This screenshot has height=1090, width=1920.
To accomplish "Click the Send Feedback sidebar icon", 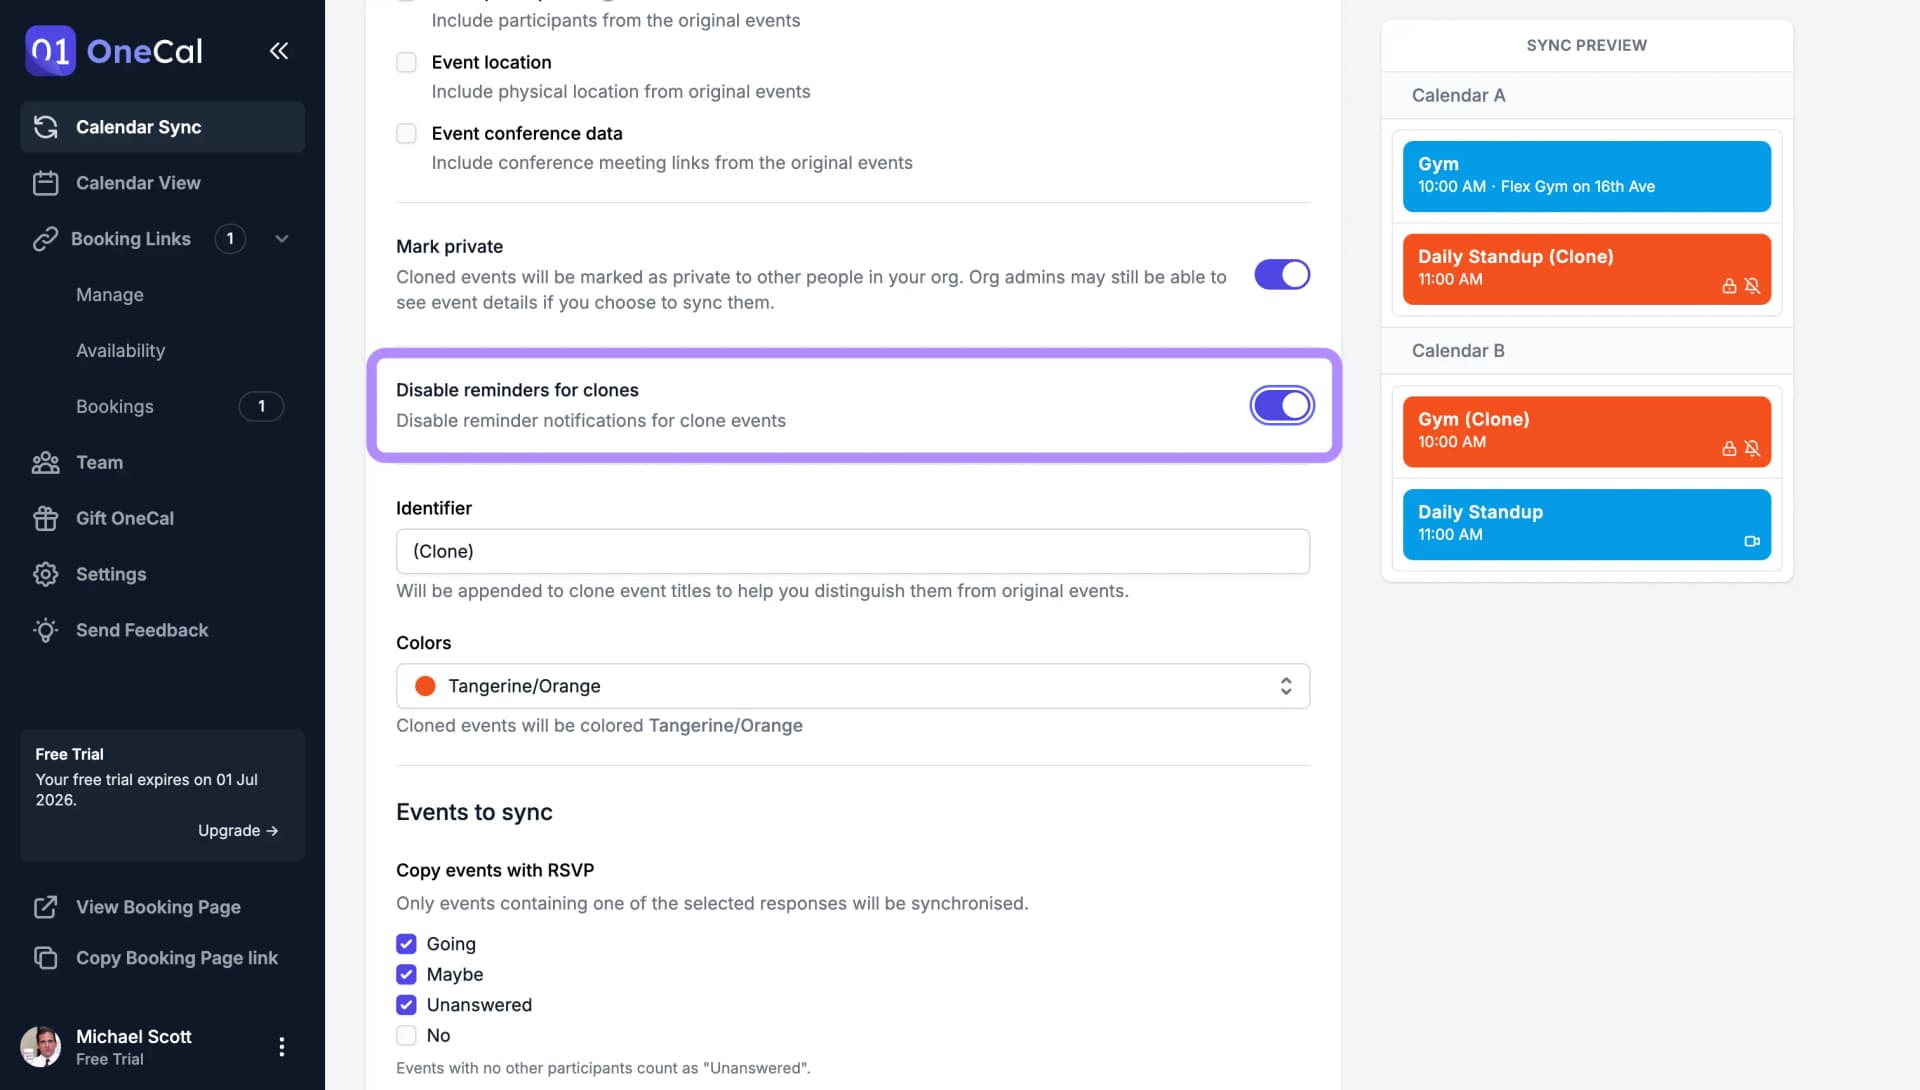I will click(45, 630).
